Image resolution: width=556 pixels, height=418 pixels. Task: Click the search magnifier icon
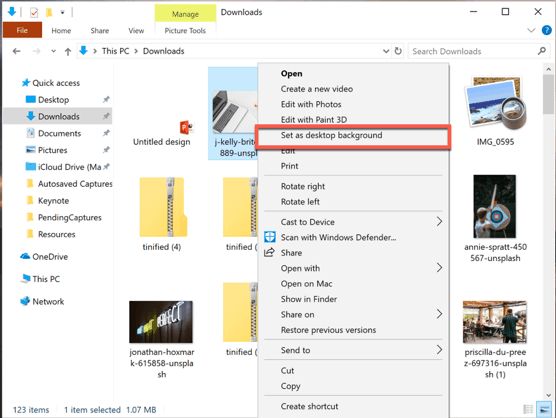[541, 51]
